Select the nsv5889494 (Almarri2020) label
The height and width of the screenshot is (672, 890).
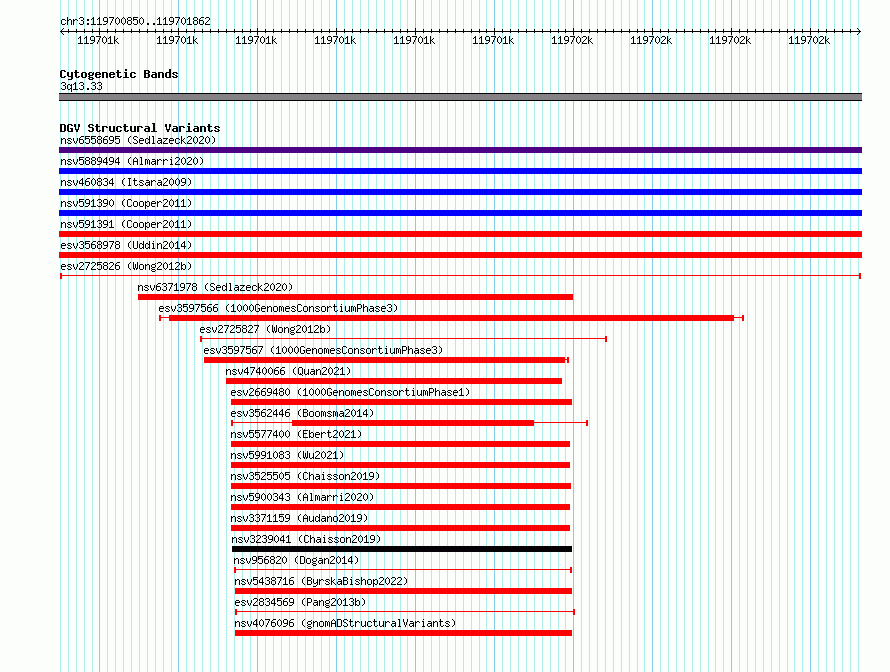(x=132, y=161)
